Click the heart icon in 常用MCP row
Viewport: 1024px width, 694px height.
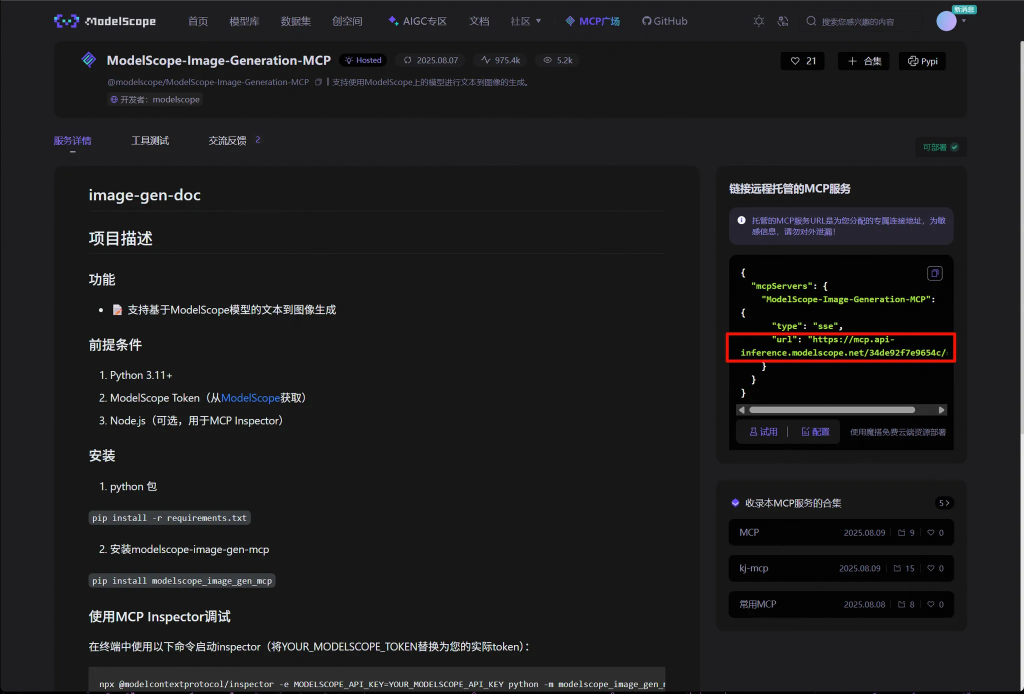pyautogui.click(x=931, y=605)
